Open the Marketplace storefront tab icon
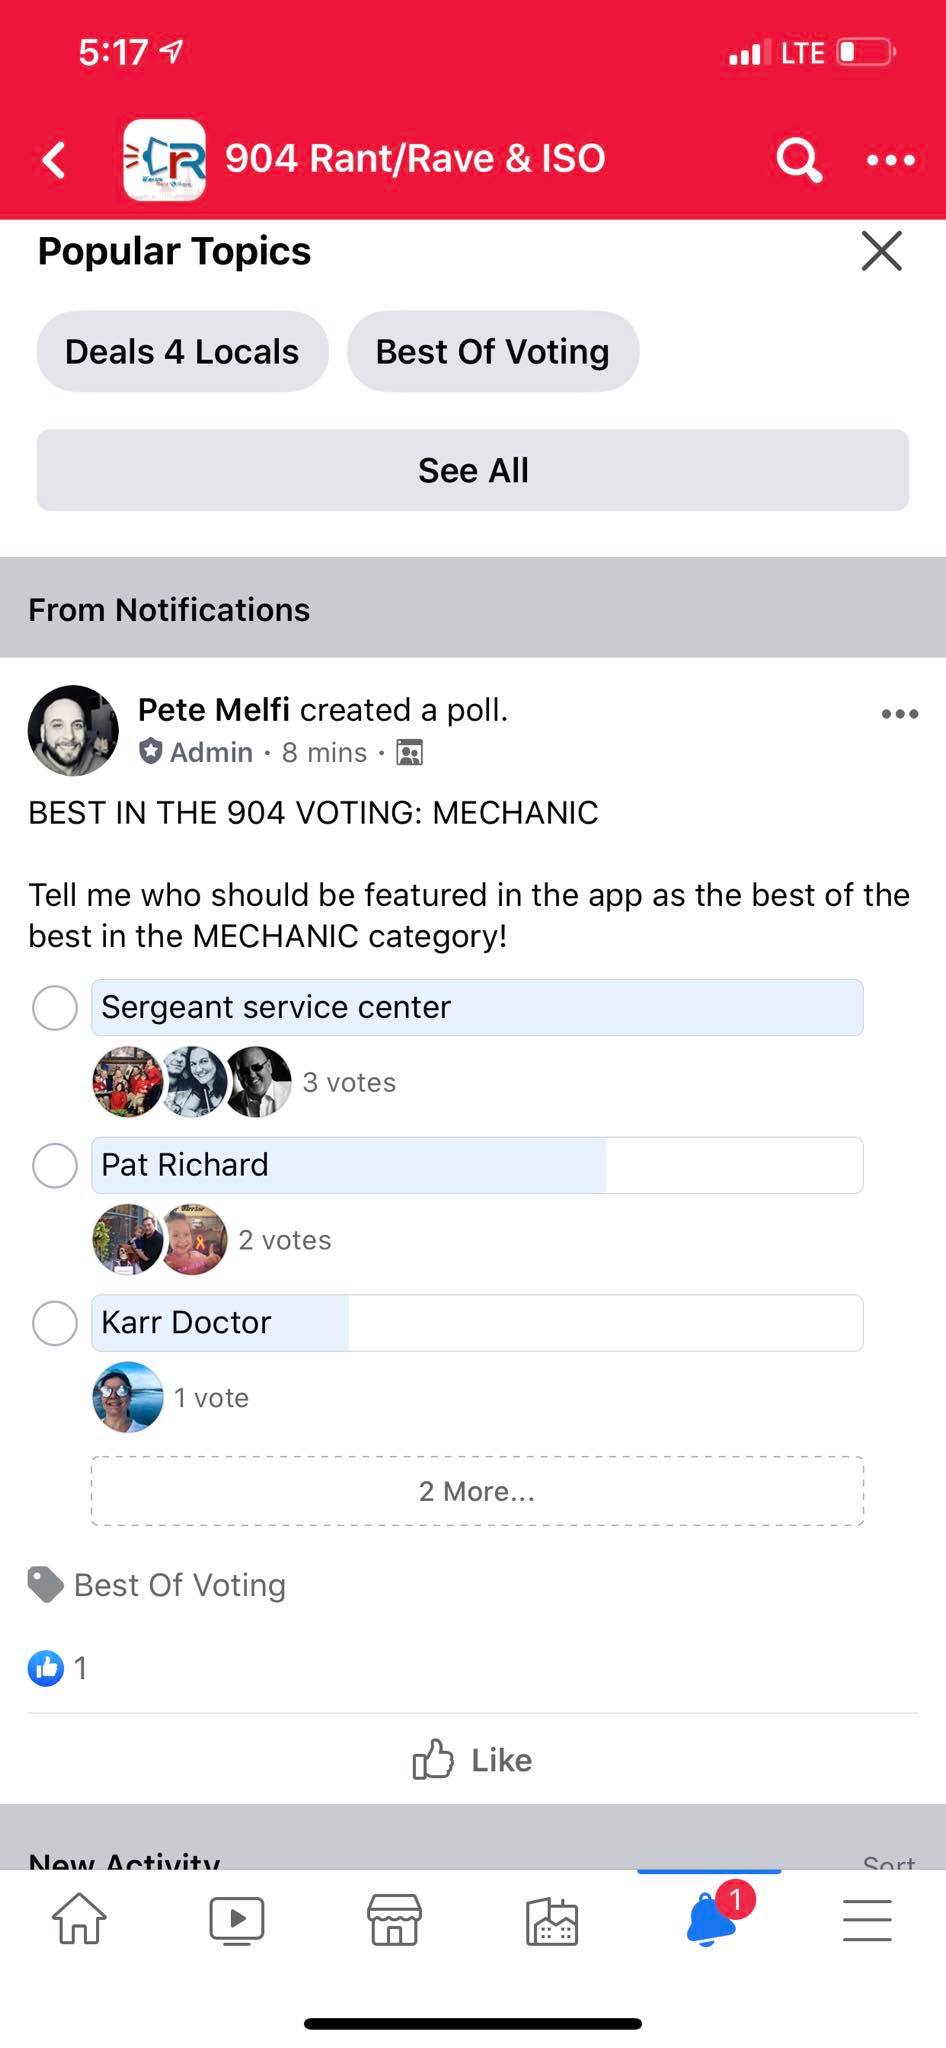This screenshot has height=2048, width=946. point(394,1919)
